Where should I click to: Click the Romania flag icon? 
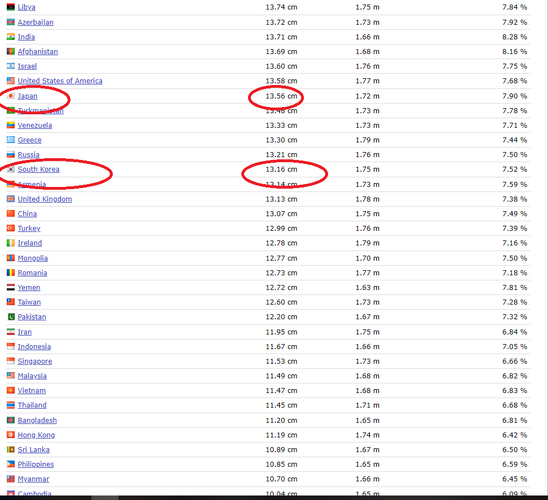pyautogui.click(x=11, y=273)
